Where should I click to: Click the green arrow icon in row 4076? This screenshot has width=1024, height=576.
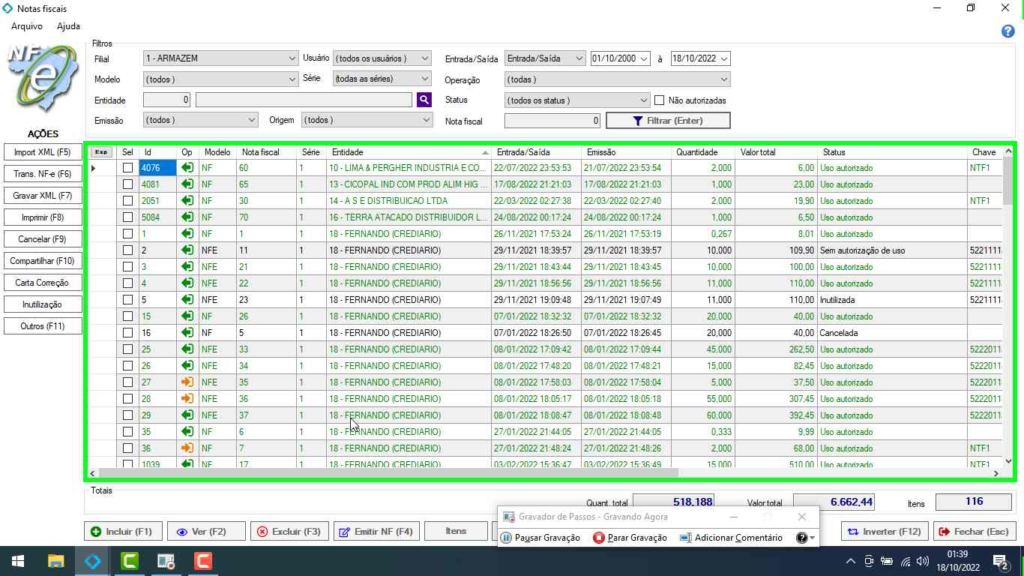tap(187, 168)
